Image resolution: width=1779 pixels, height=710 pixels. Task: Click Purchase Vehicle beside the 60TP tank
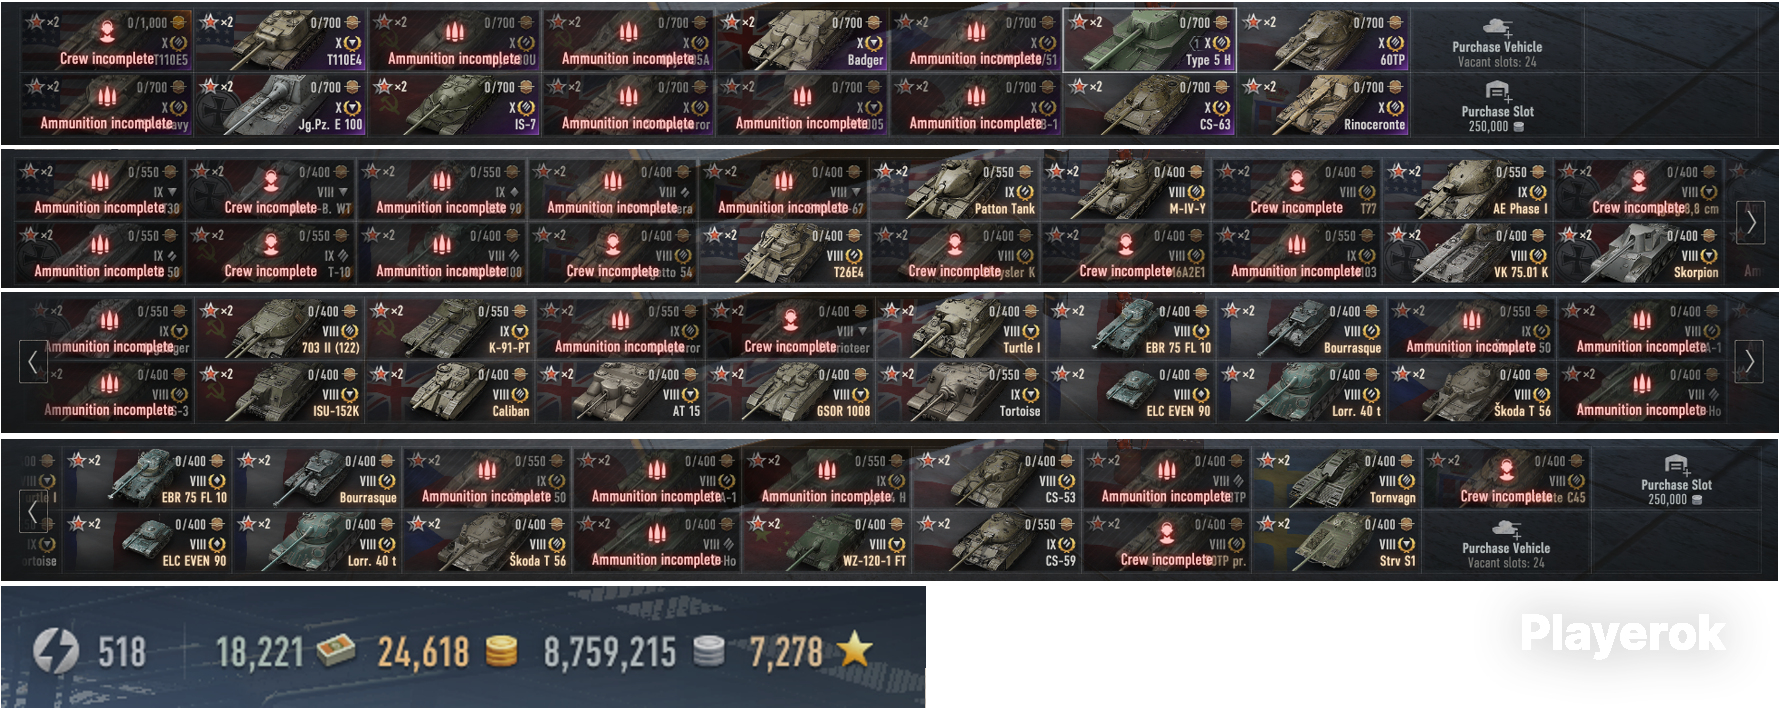coord(1496,40)
